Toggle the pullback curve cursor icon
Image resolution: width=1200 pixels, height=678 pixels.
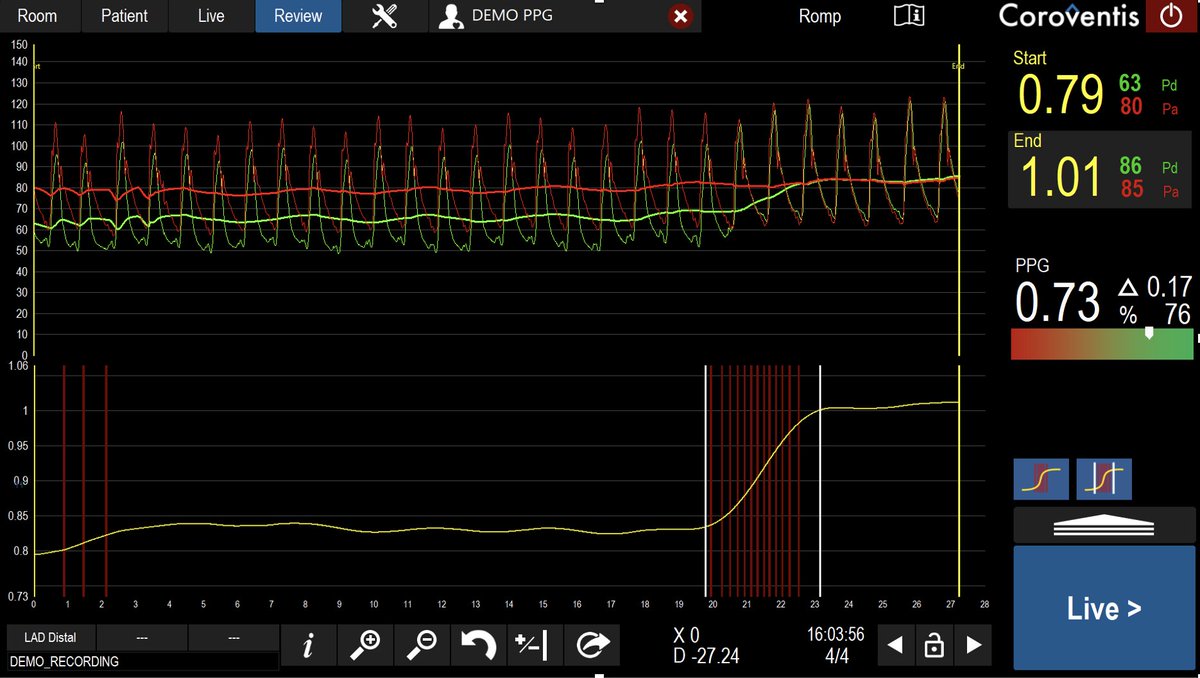pyautogui.click(x=1104, y=479)
